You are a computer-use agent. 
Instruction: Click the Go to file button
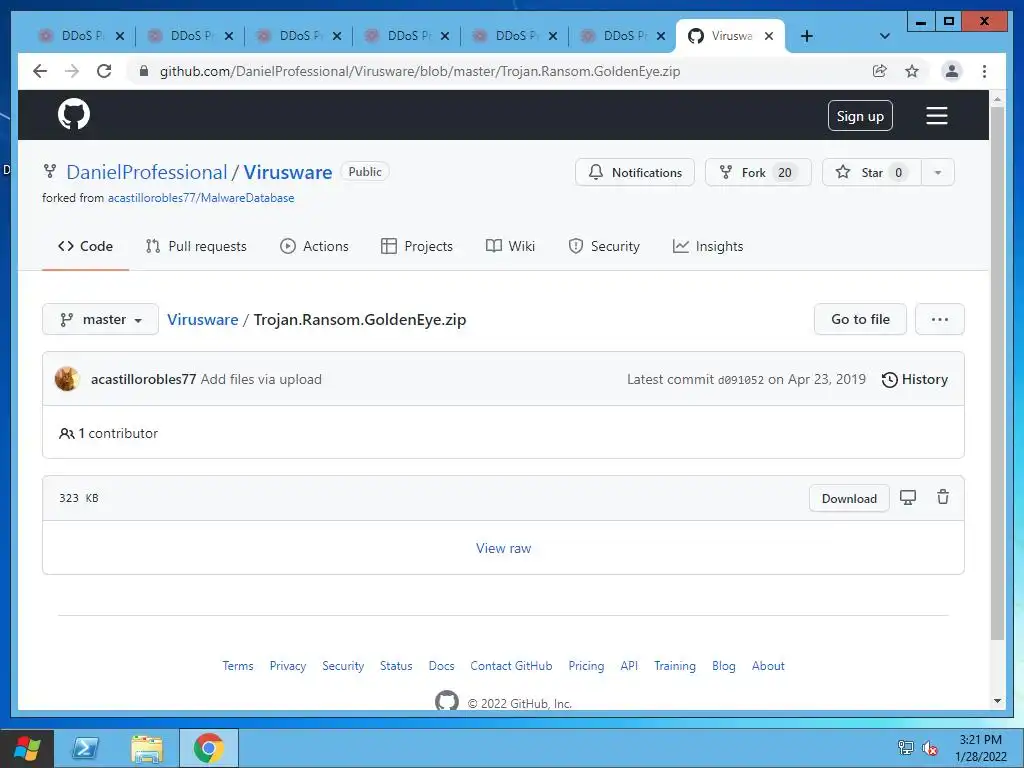coord(860,319)
